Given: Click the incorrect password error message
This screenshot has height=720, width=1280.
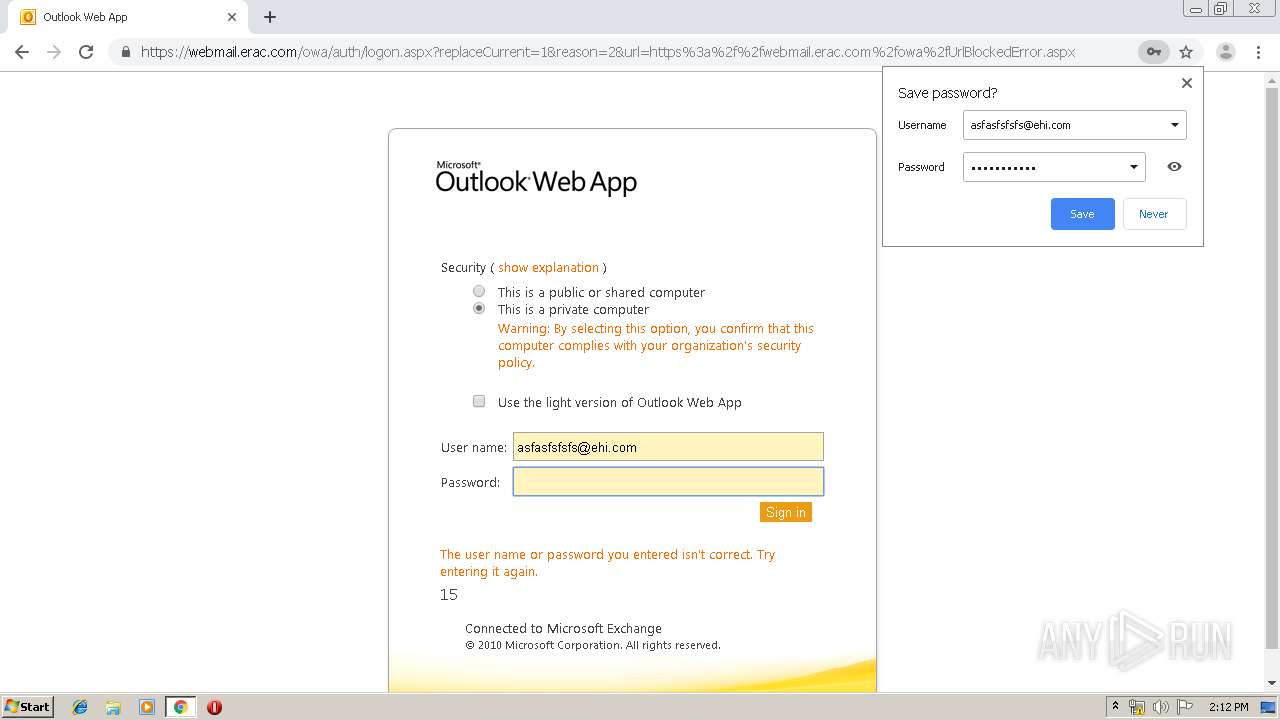Looking at the screenshot, I should click(x=607, y=563).
